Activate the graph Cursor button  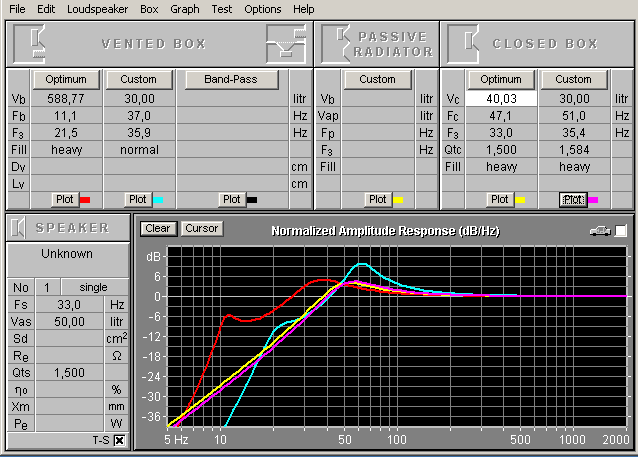(x=202, y=228)
